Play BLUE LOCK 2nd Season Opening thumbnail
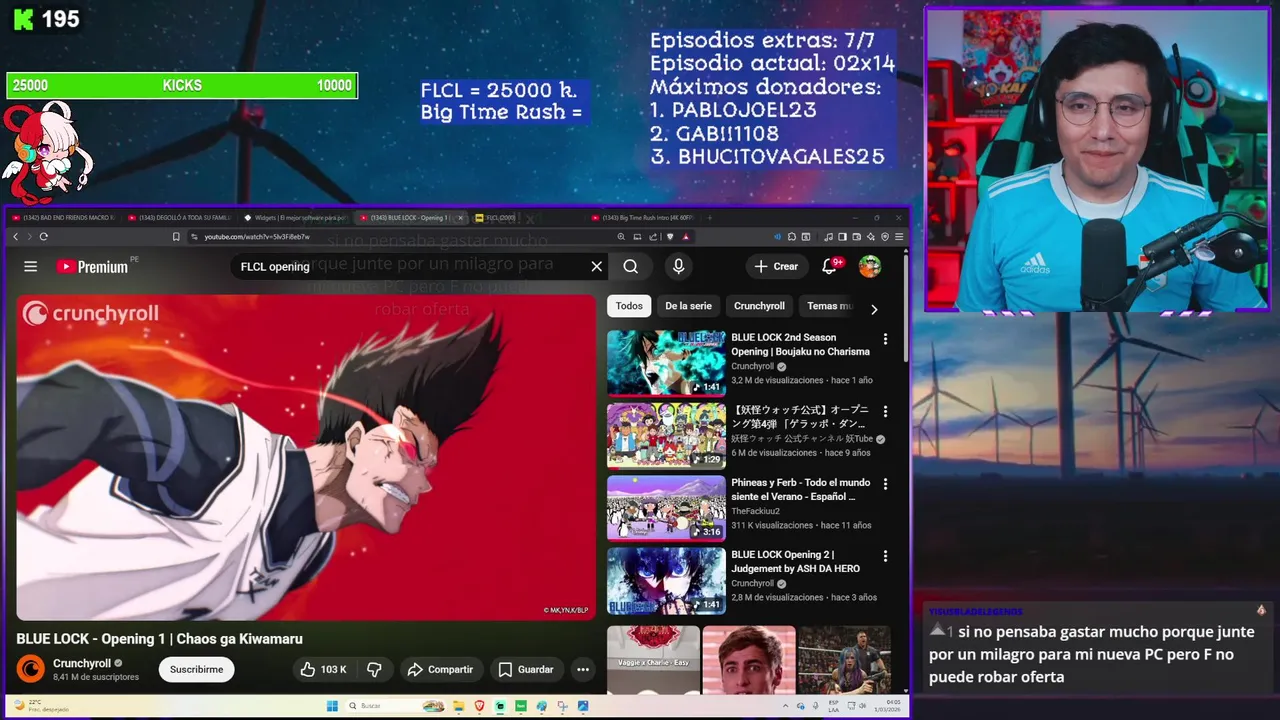Screen dimensions: 1280x720 [666, 363]
